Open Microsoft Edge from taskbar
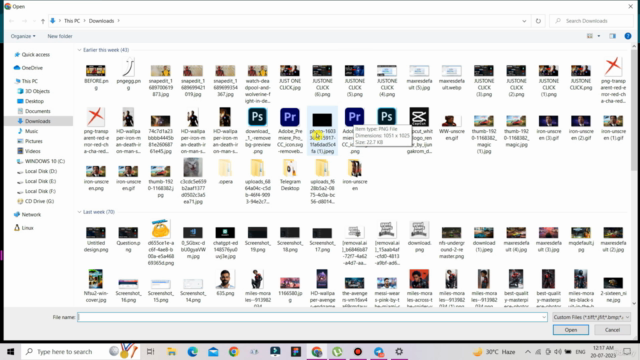 click(192, 351)
